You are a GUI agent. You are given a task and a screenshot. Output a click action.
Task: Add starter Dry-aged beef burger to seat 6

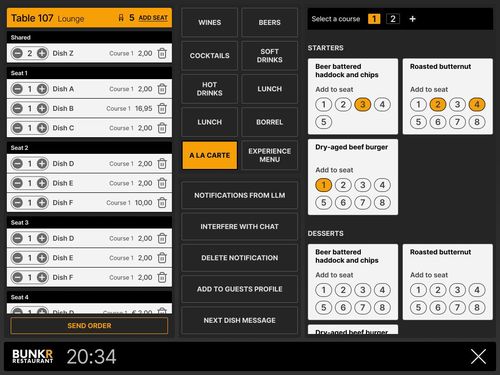click(x=343, y=203)
